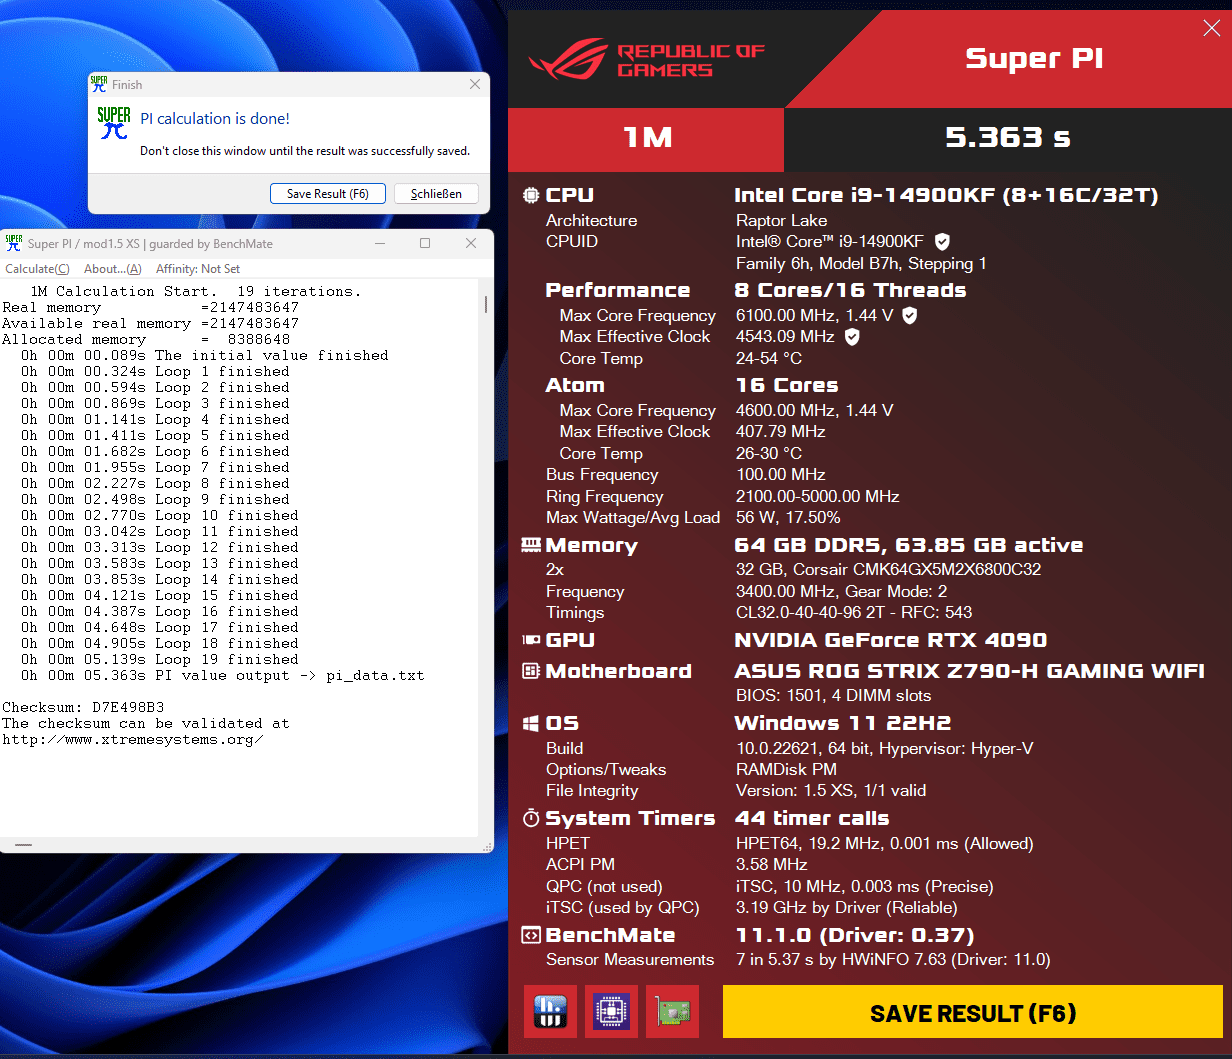The width and height of the screenshot is (1232, 1059).
Task: Click the Republic of Gamers logo
Action: pos(647,59)
